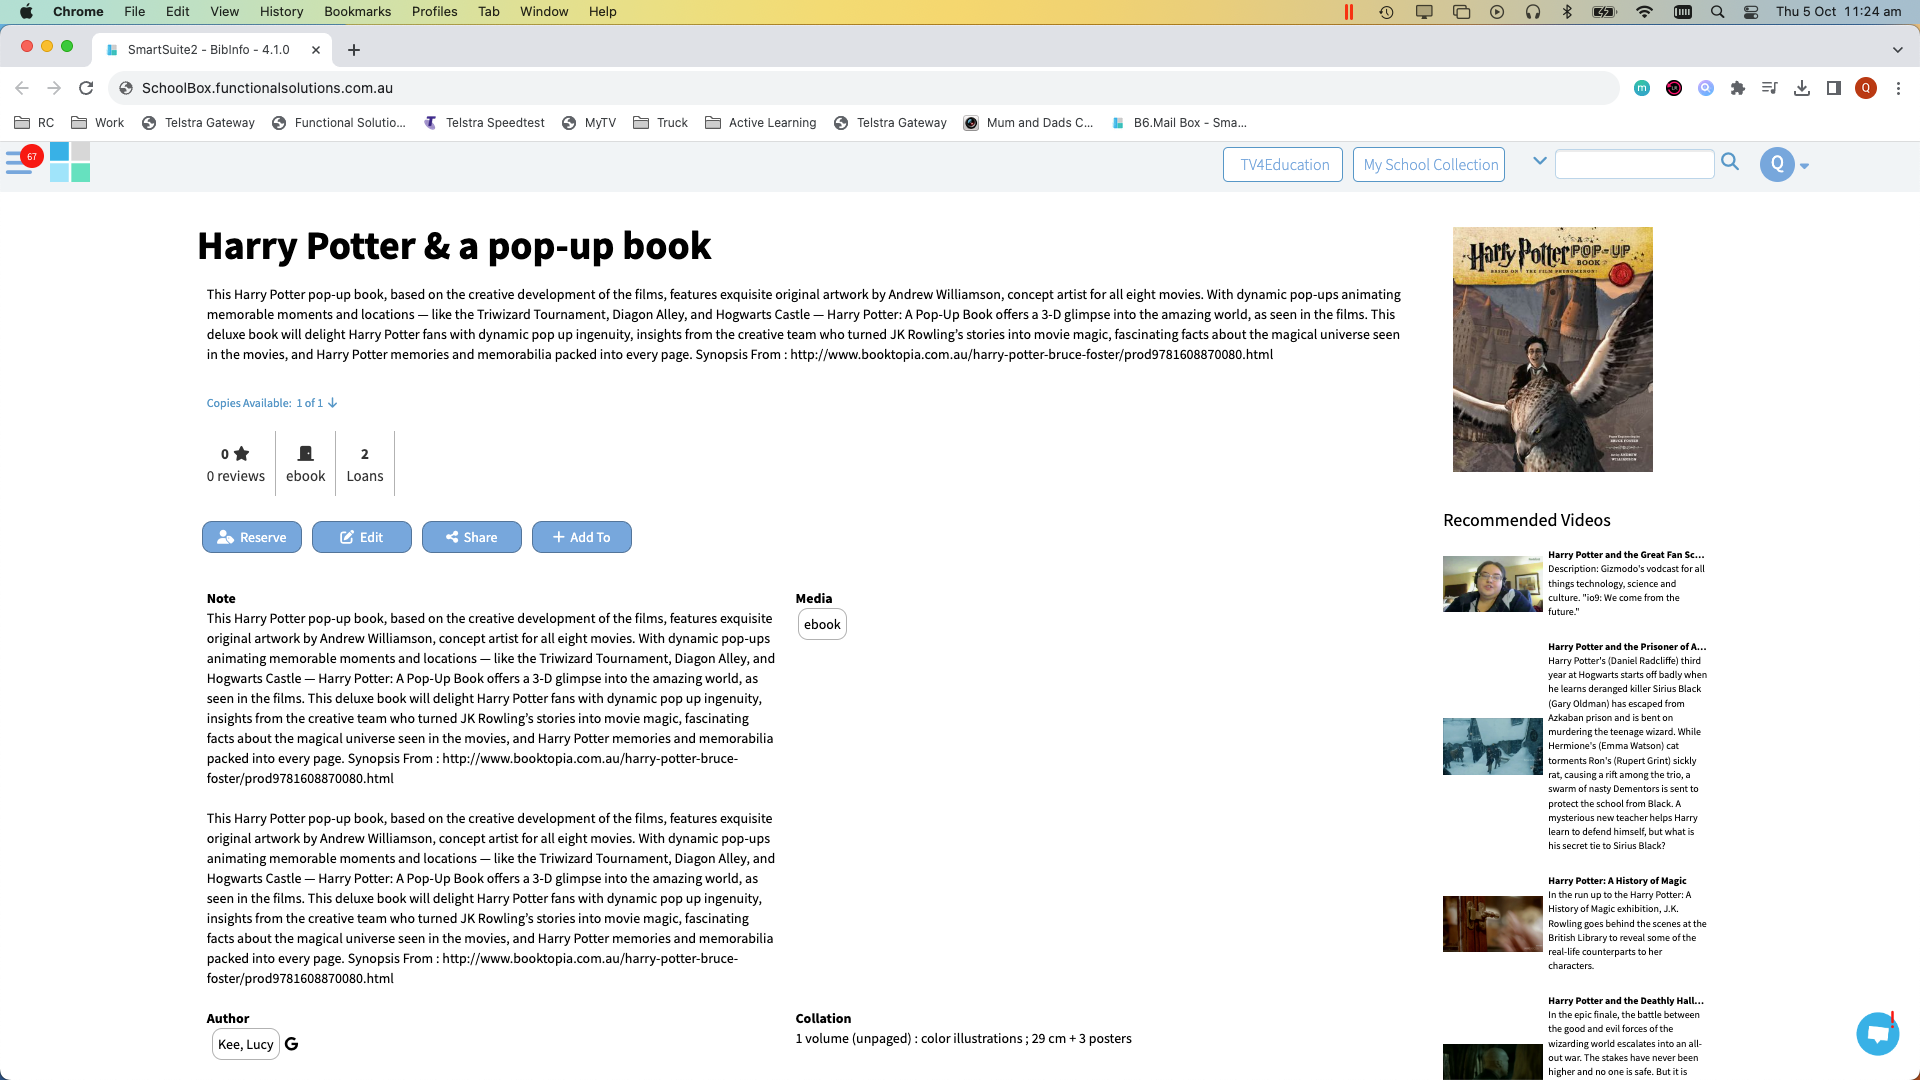Click the ebook media tag
1920x1080 pixels.
(x=822, y=624)
